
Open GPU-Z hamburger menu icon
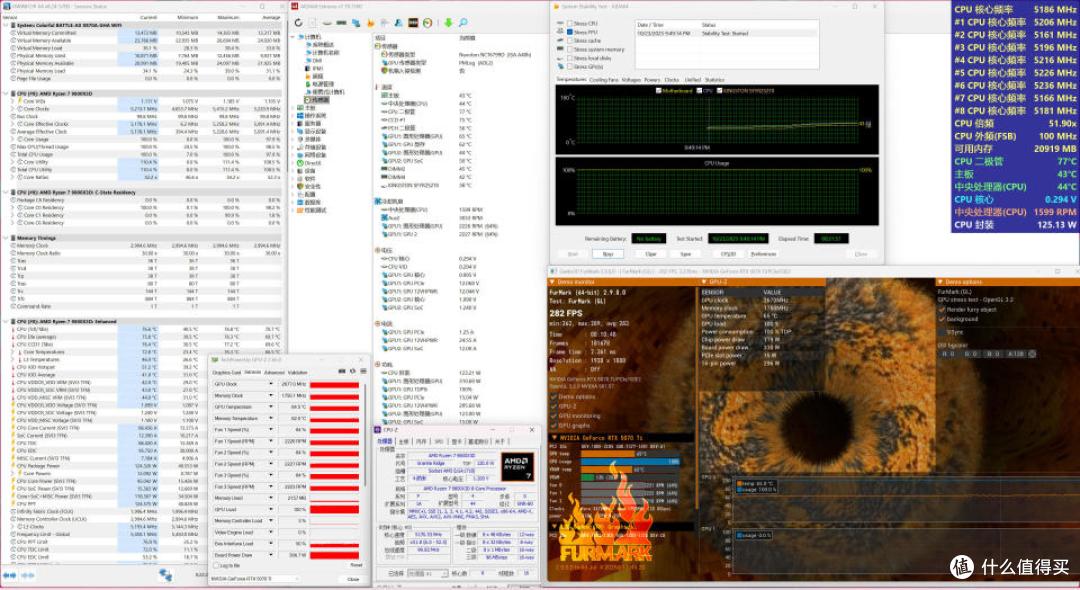pyautogui.click(x=363, y=371)
